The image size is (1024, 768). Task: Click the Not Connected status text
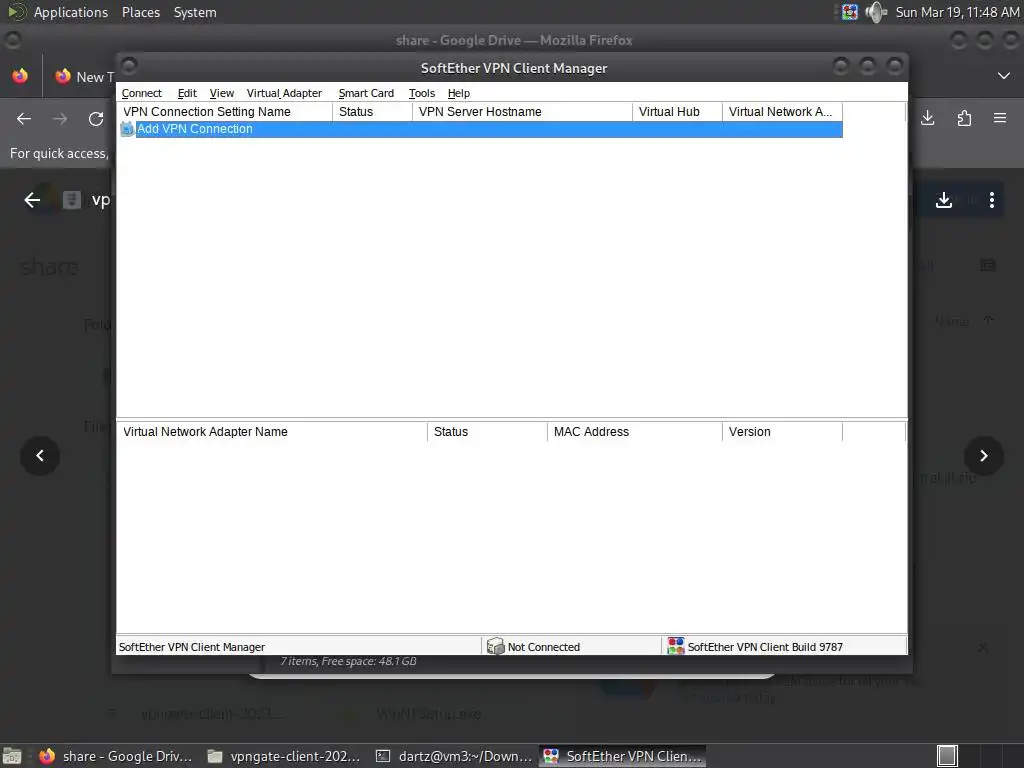coord(543,647)
